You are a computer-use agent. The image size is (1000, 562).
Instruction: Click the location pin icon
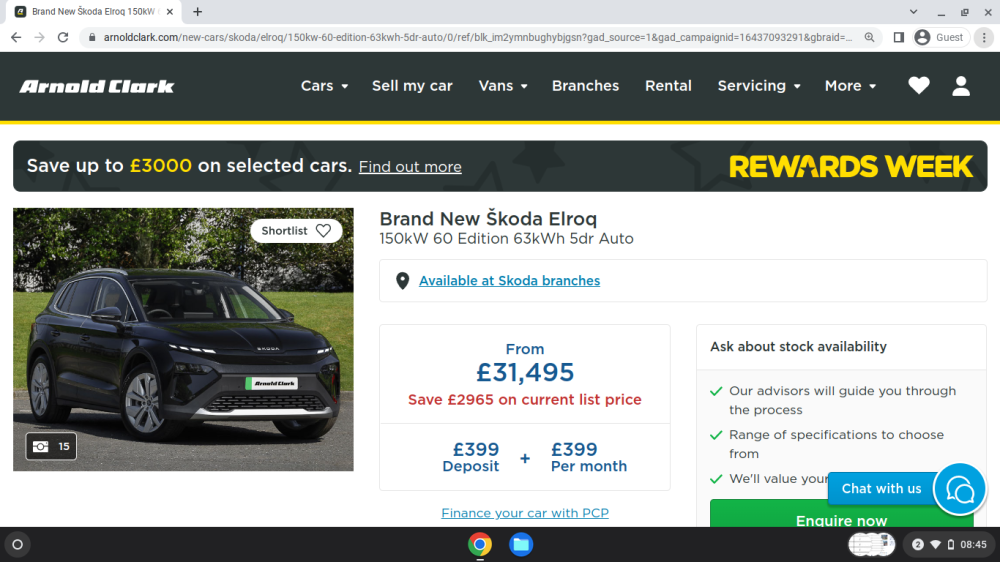402,281
